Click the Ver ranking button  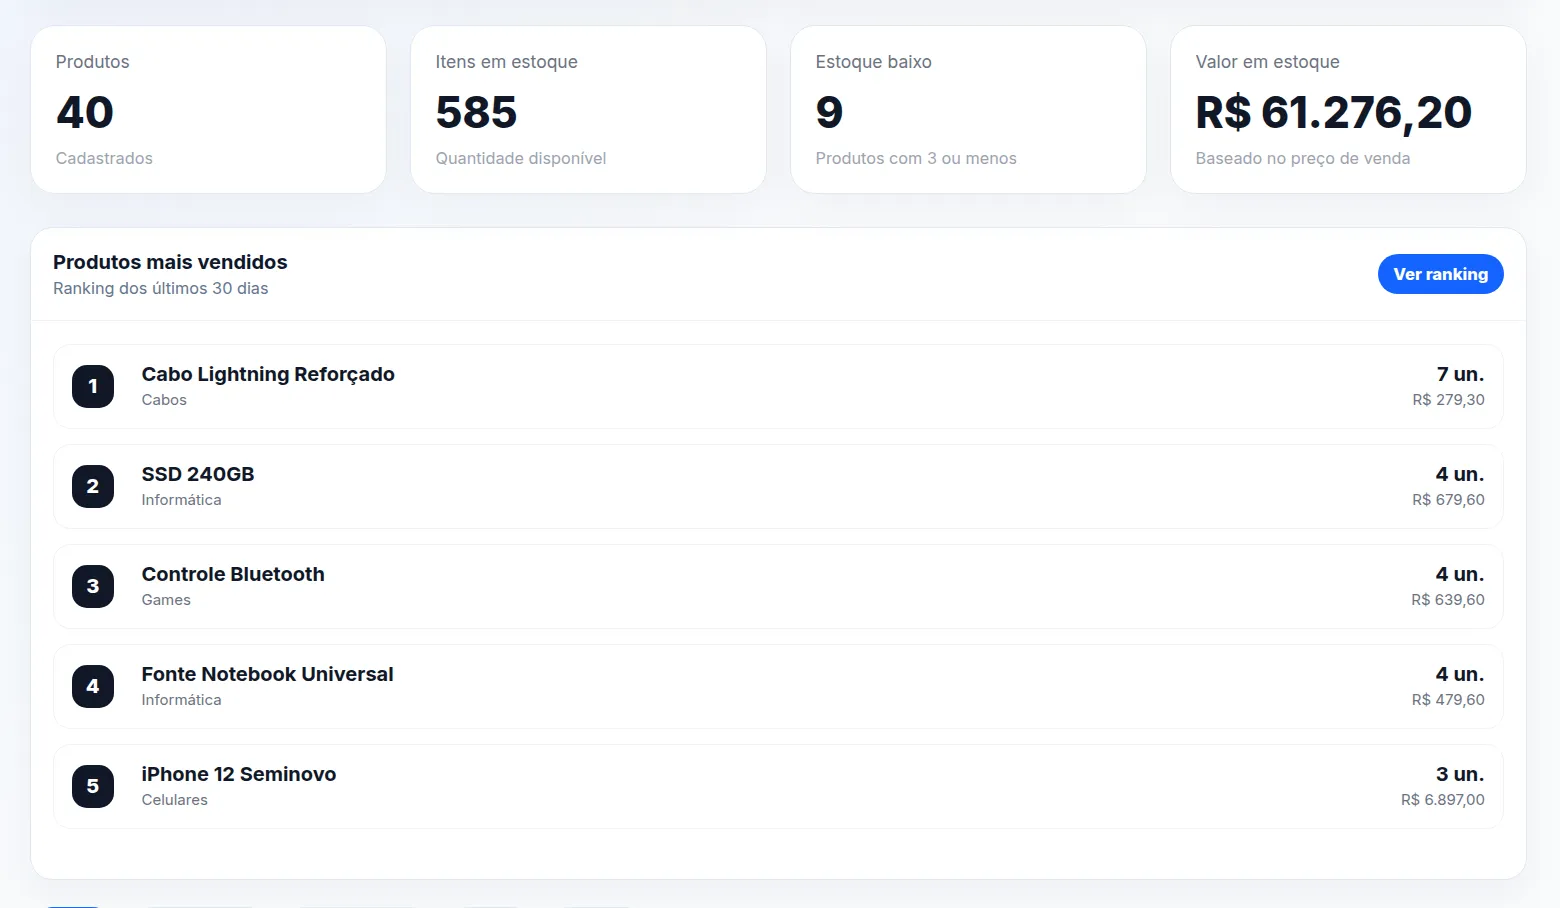[x=1440, y=274]
